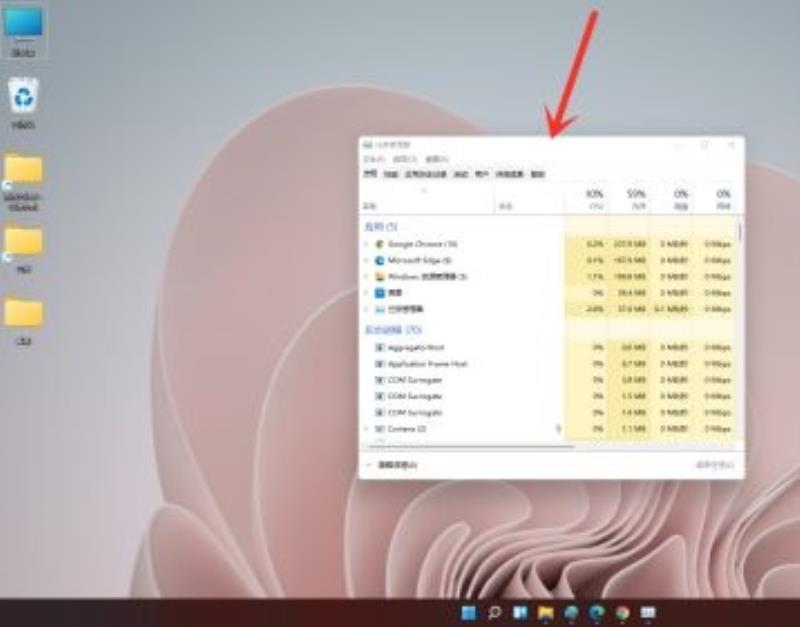800x627 pixels.
Task: Expand the Google Chrome process group
Action: pos(366,244)
